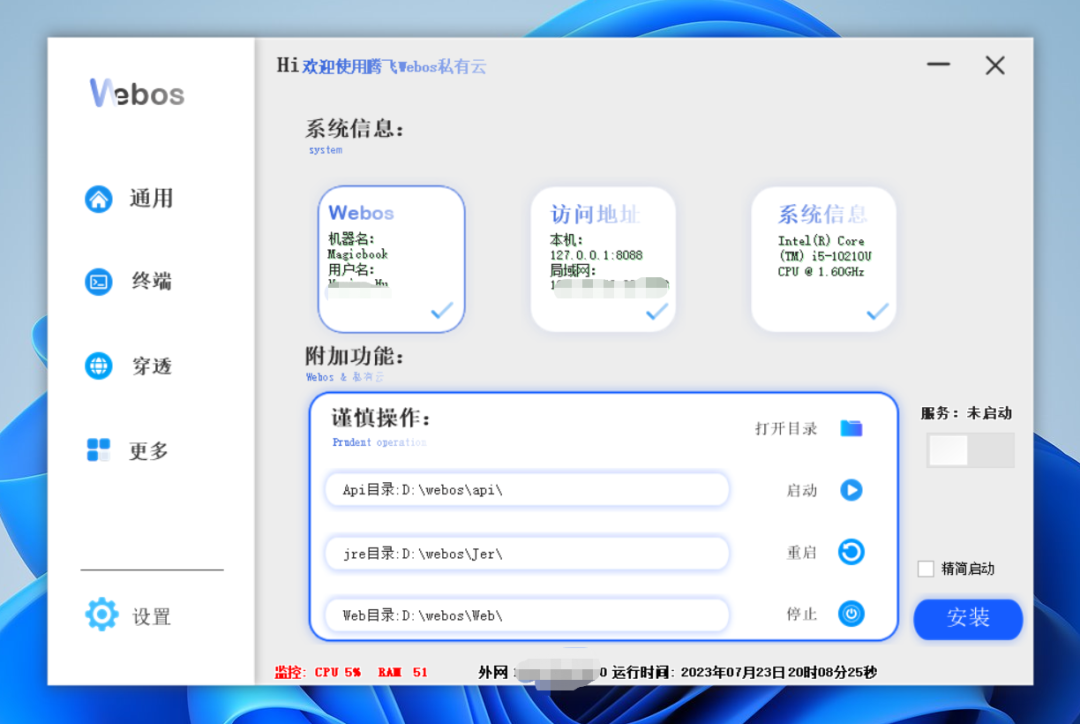Click the 启动 label

pos(802,490)
